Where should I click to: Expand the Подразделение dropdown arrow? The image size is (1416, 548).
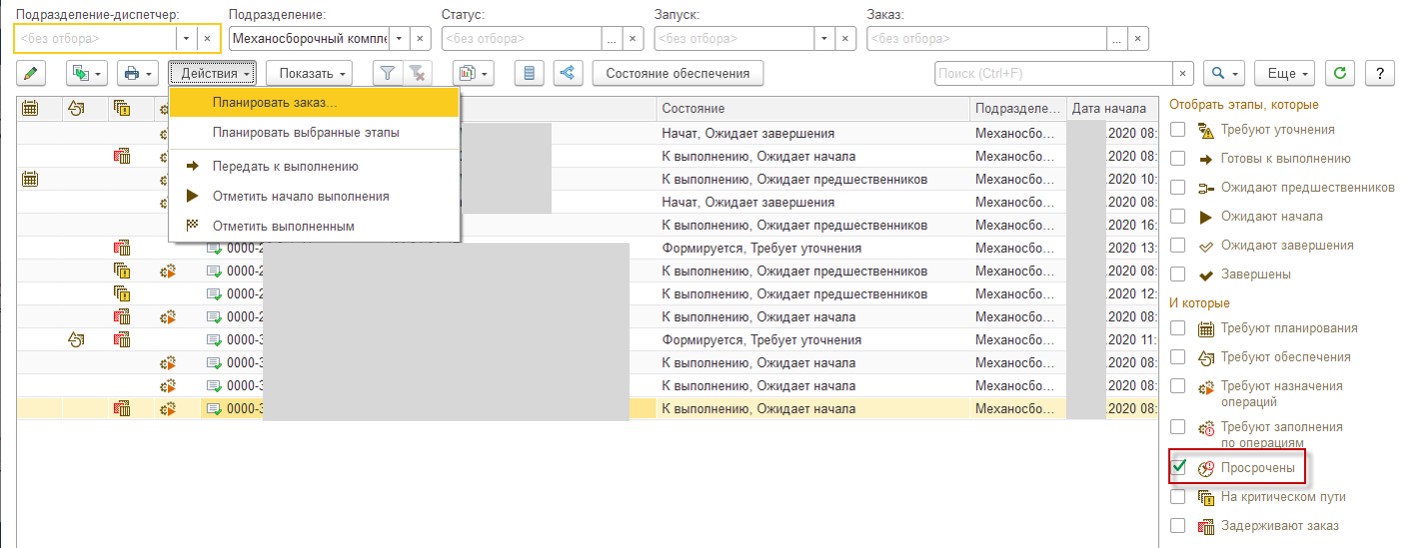[399, 38]
